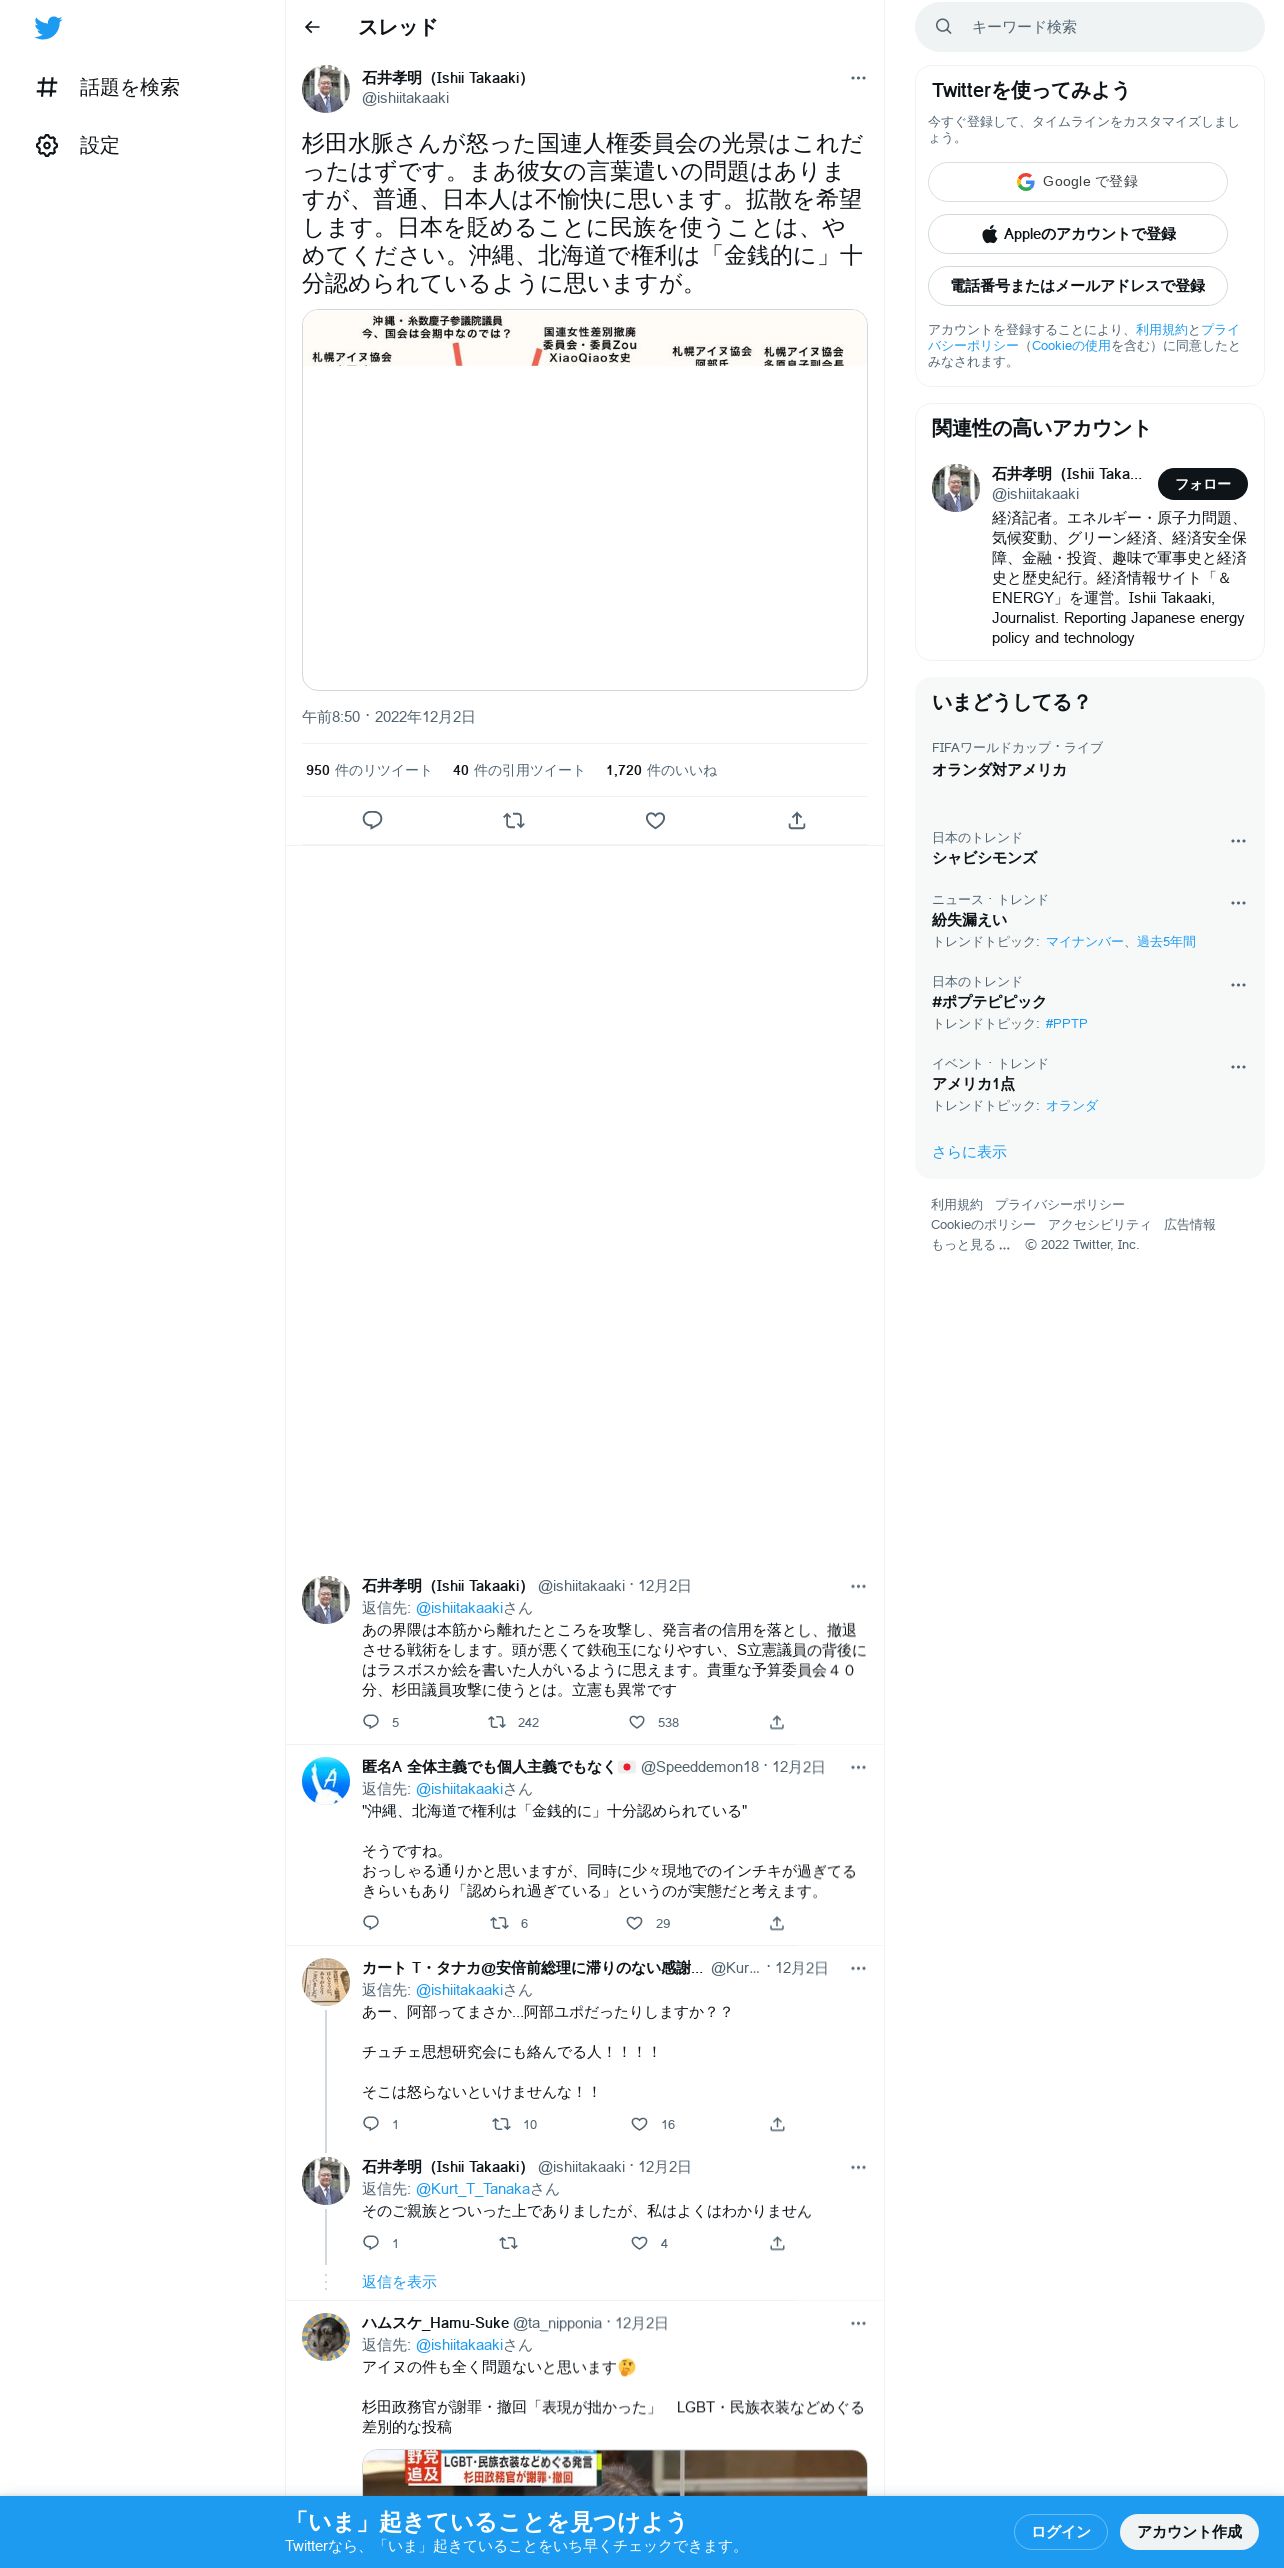This screenshot has height=2568, width=1284.
Task: Open プライバシーポリシー footer link
Action: coord(1059,1205)
